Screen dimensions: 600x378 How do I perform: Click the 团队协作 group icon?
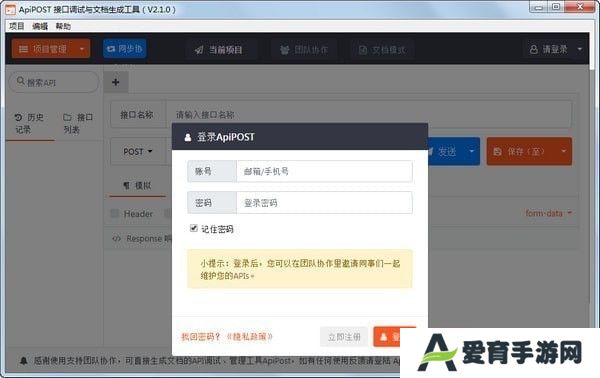point(284,50)
